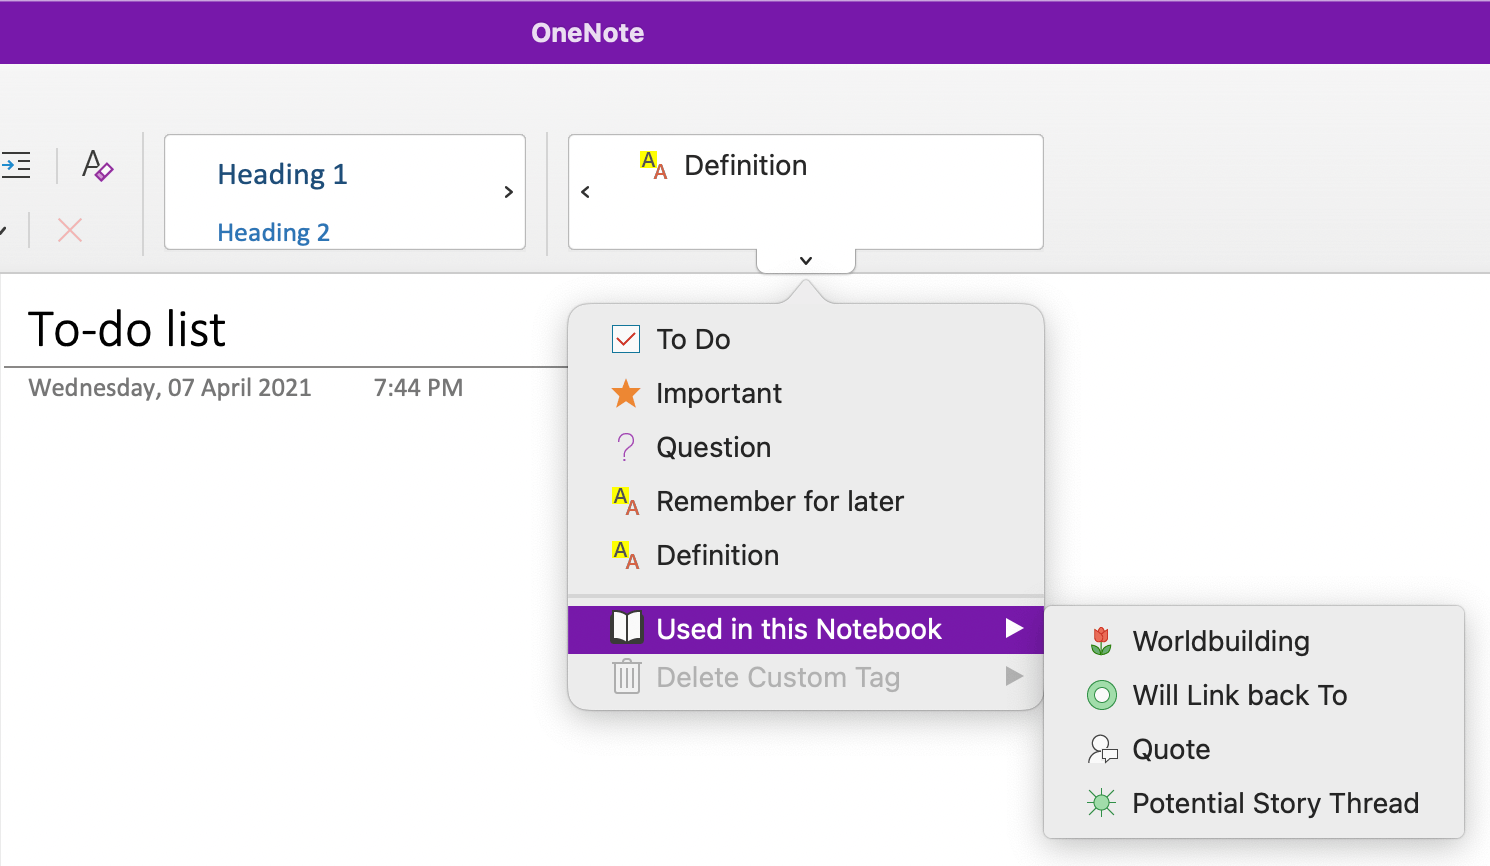Choose the Important tag
Screen dimensions: 1490x866
click(806, 394)
